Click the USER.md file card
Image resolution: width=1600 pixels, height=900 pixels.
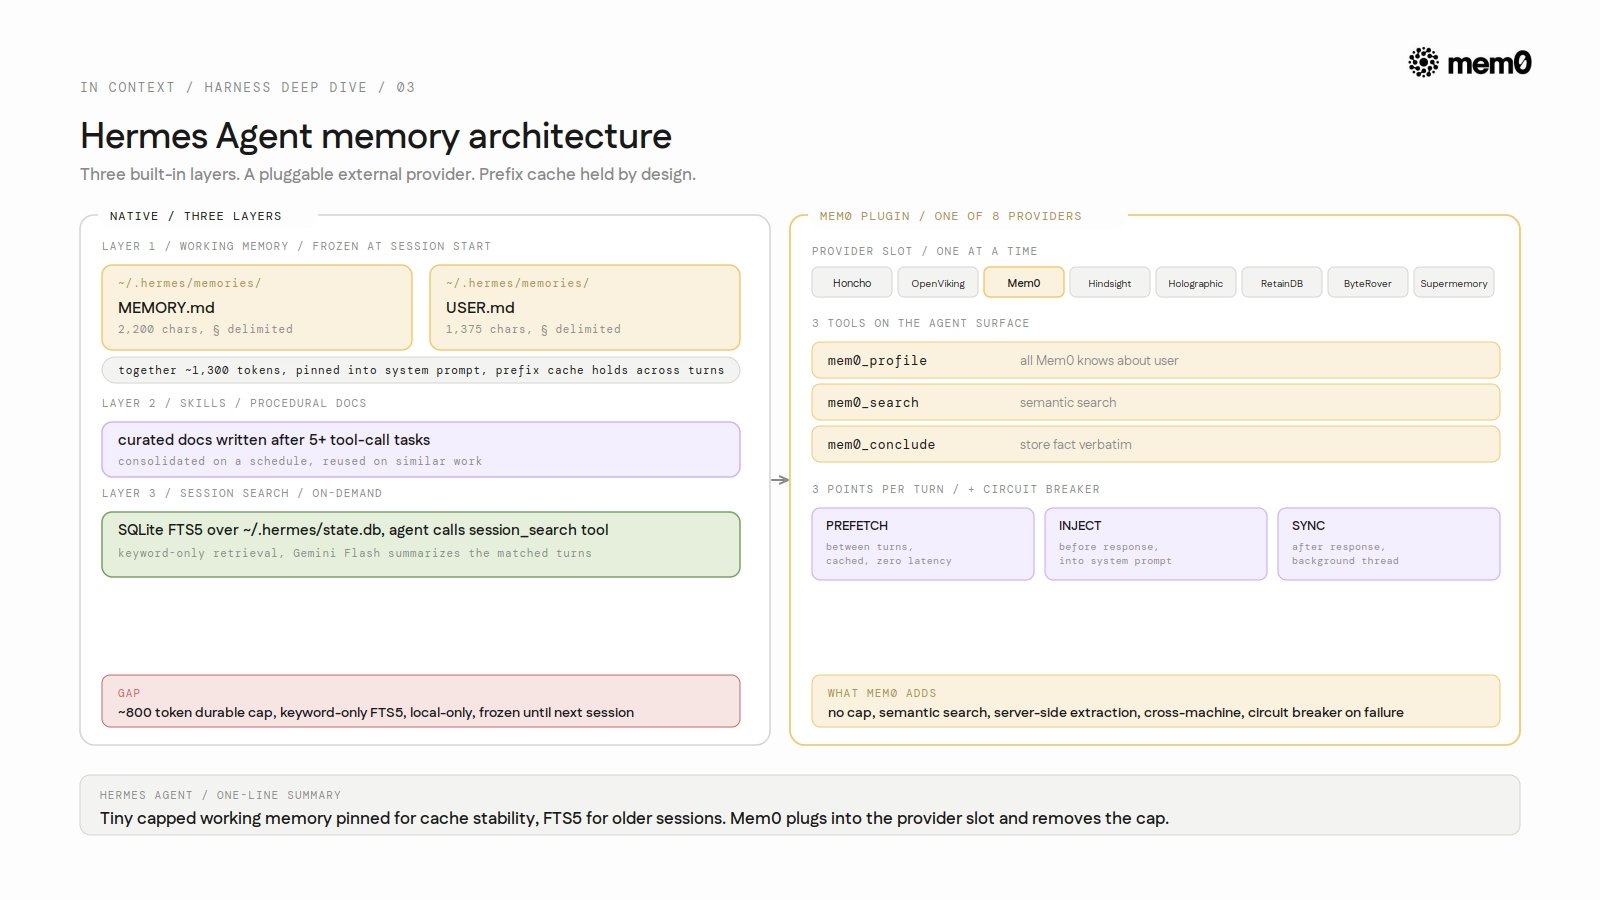[585, 307]
